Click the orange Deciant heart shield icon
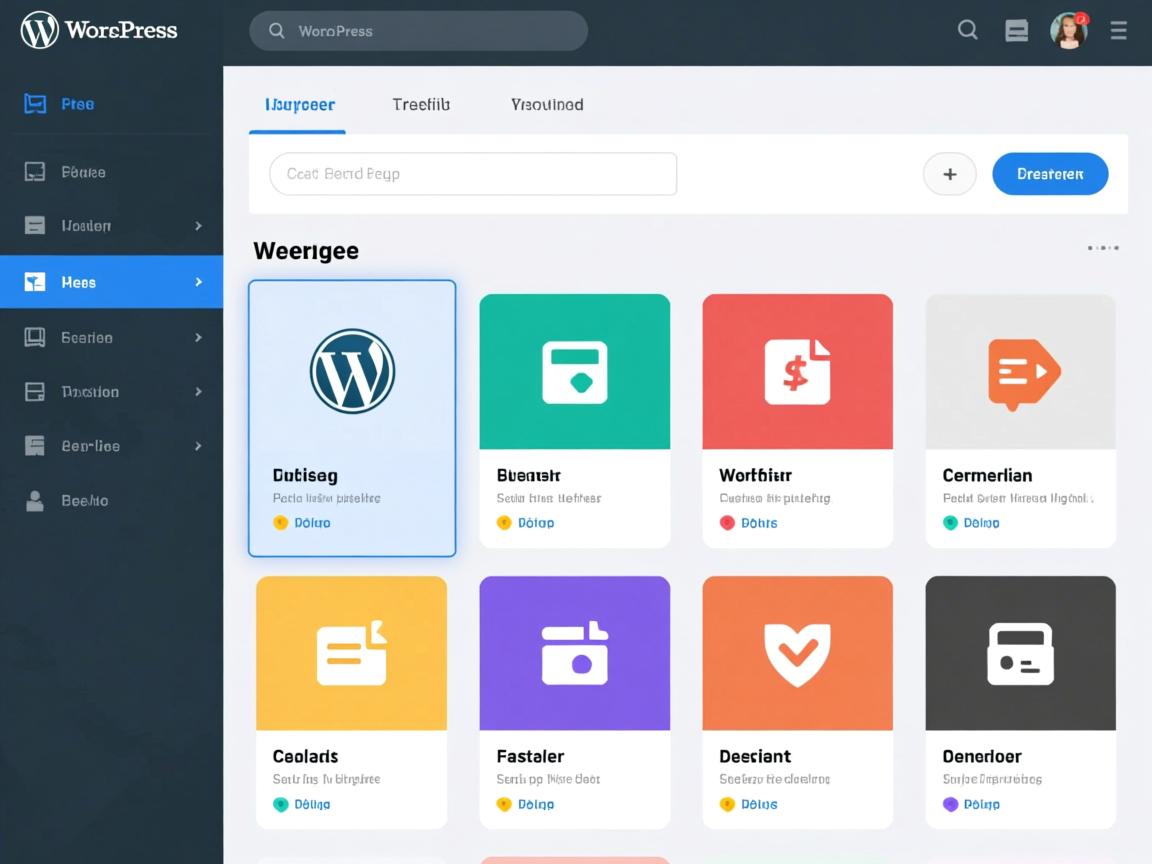 point(797,654)
